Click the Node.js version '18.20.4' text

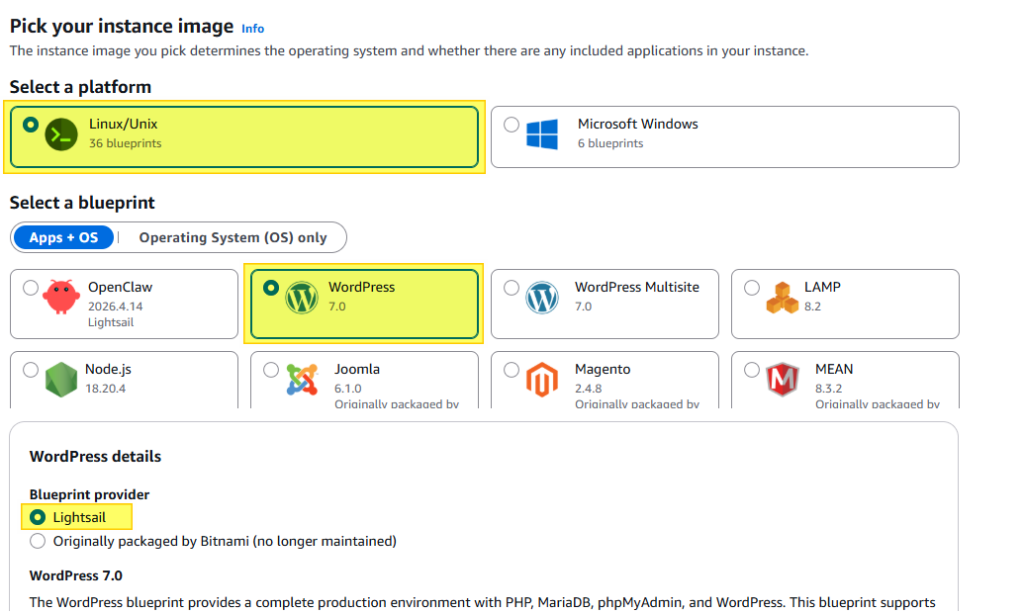click(105, 388)
